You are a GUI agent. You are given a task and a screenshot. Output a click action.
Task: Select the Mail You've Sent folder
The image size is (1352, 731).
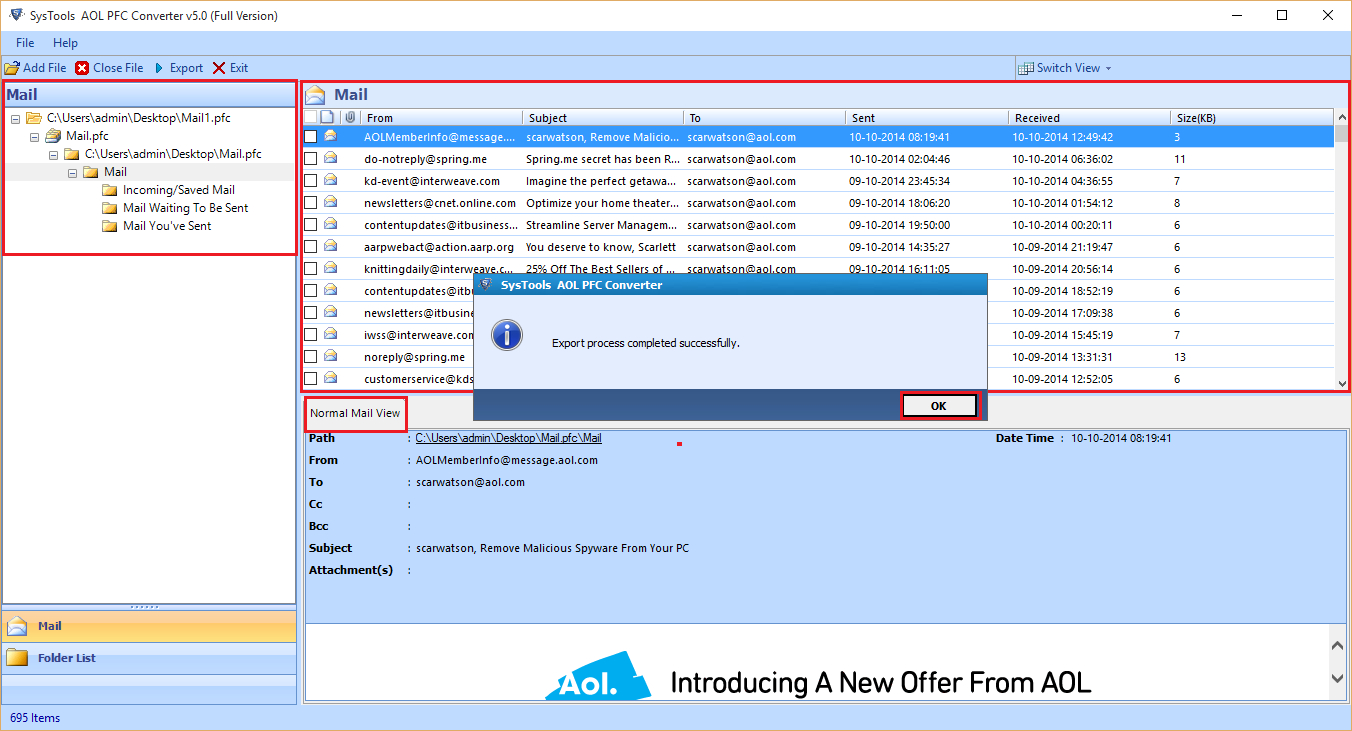pyautogui.click(x=167, y=226)
